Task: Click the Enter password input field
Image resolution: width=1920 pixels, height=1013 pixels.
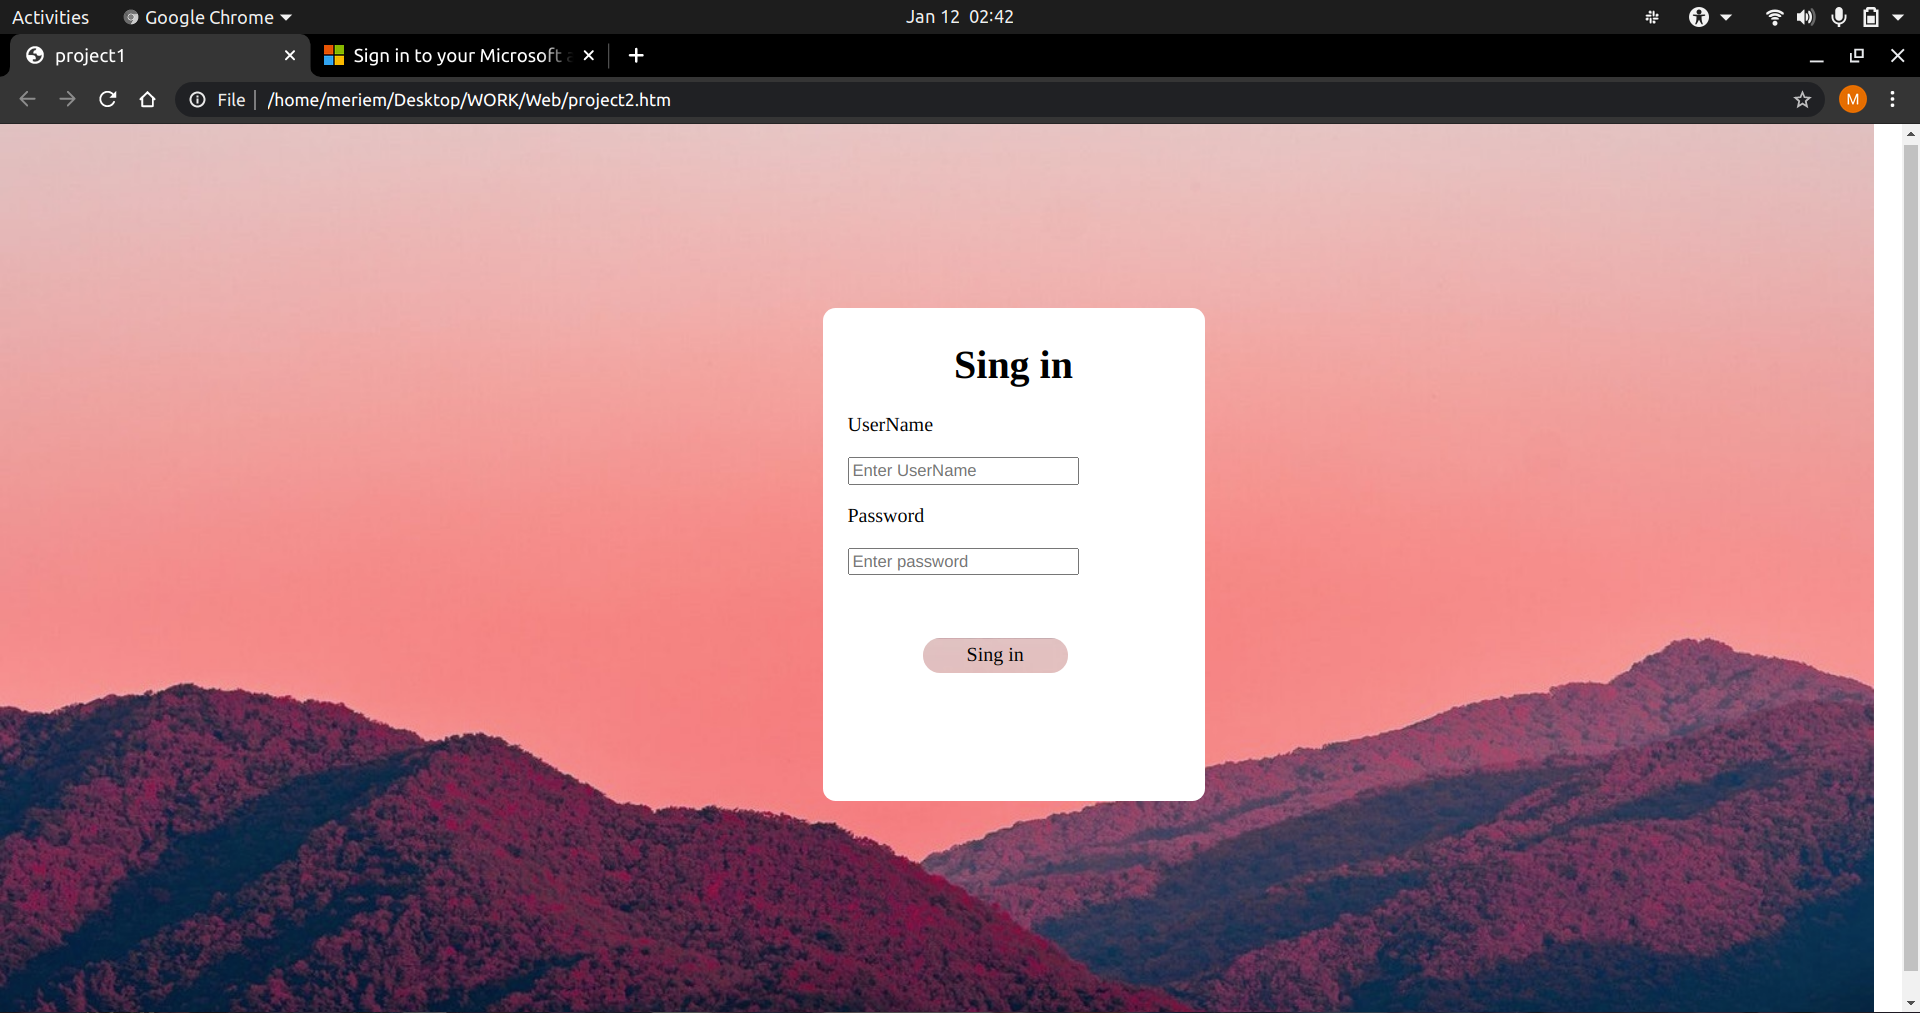Action: coord(962,561)
